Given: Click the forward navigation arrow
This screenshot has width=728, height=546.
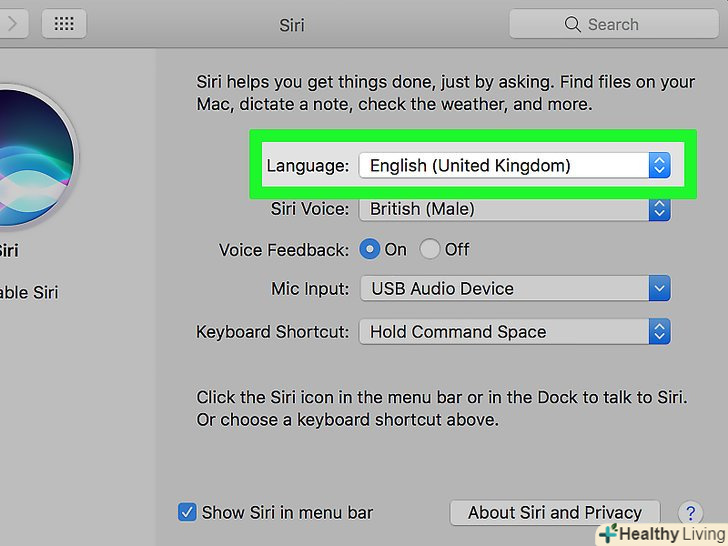Looking at the screenshot, I should tap(13, 24).
